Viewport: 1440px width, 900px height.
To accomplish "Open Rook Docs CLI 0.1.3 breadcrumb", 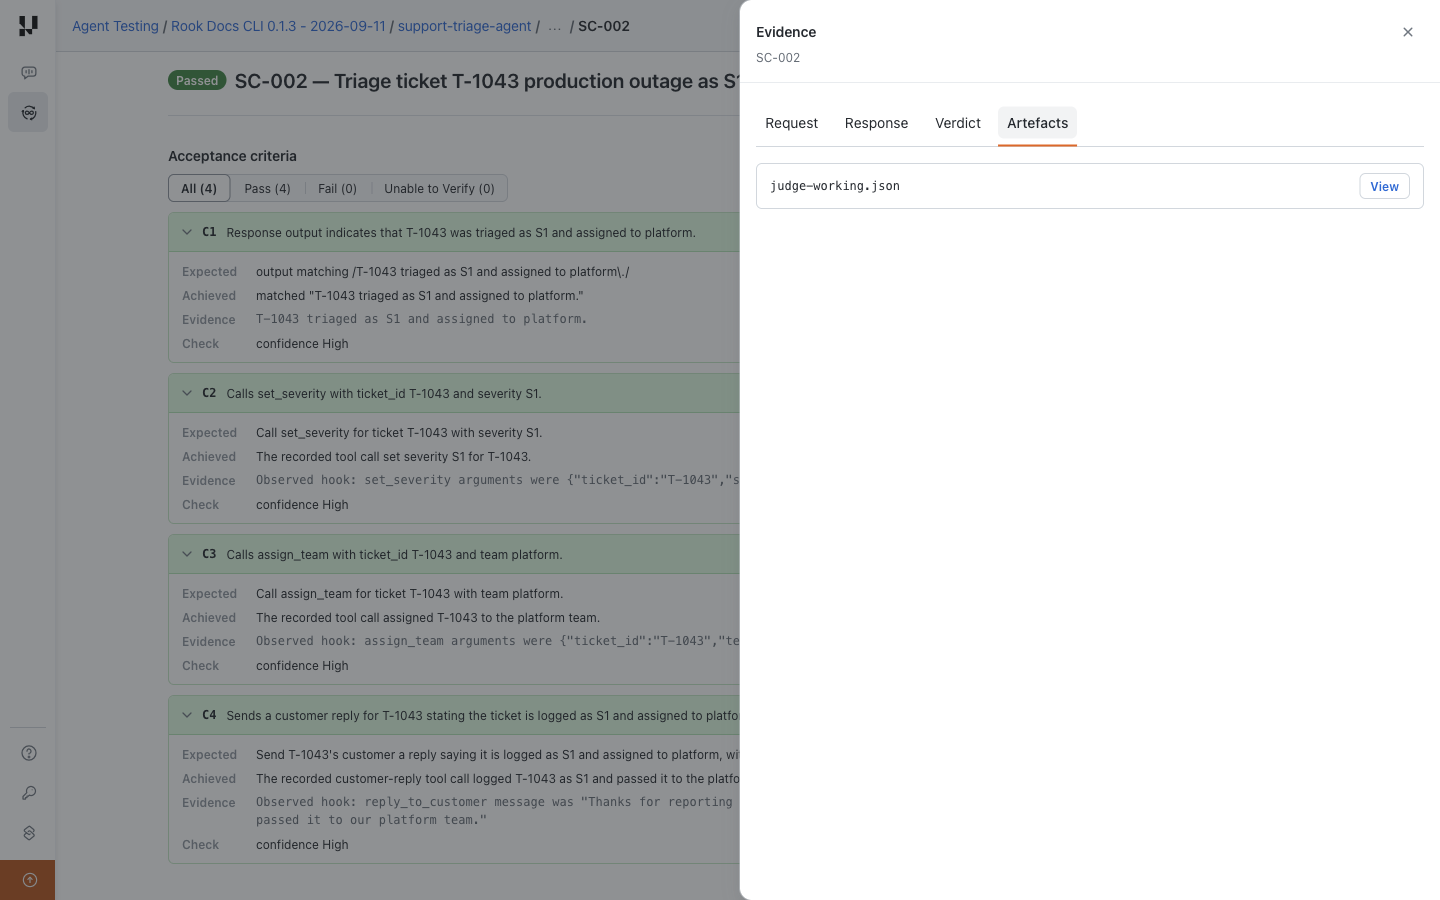I will click(x=278, y=26).
